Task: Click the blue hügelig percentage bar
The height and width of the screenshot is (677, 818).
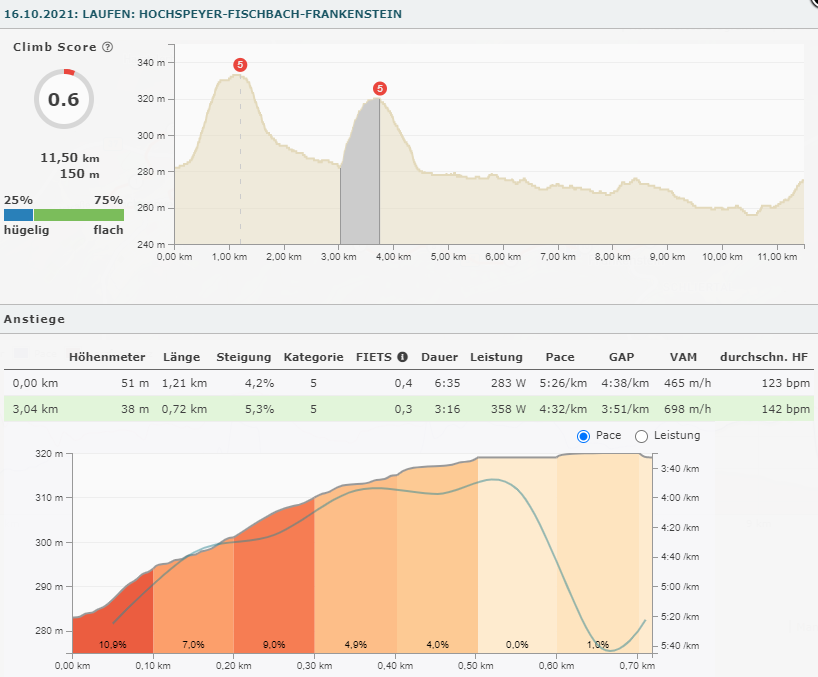Action: pos(18,215)
